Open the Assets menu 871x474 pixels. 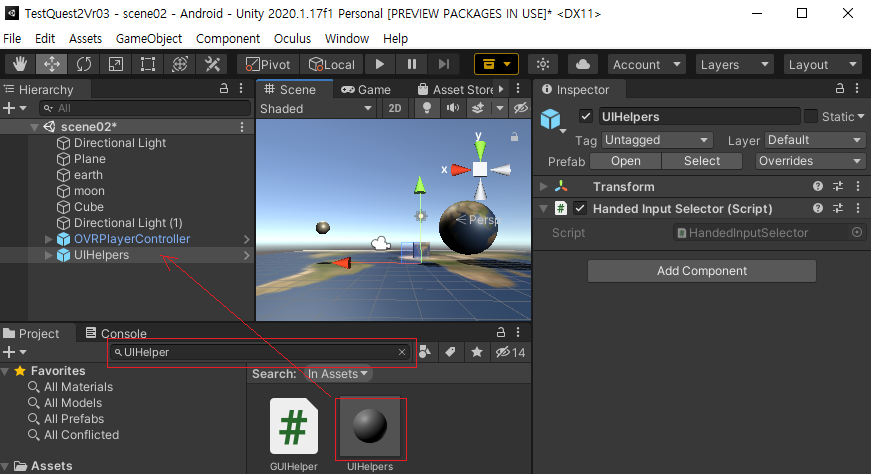86,38
